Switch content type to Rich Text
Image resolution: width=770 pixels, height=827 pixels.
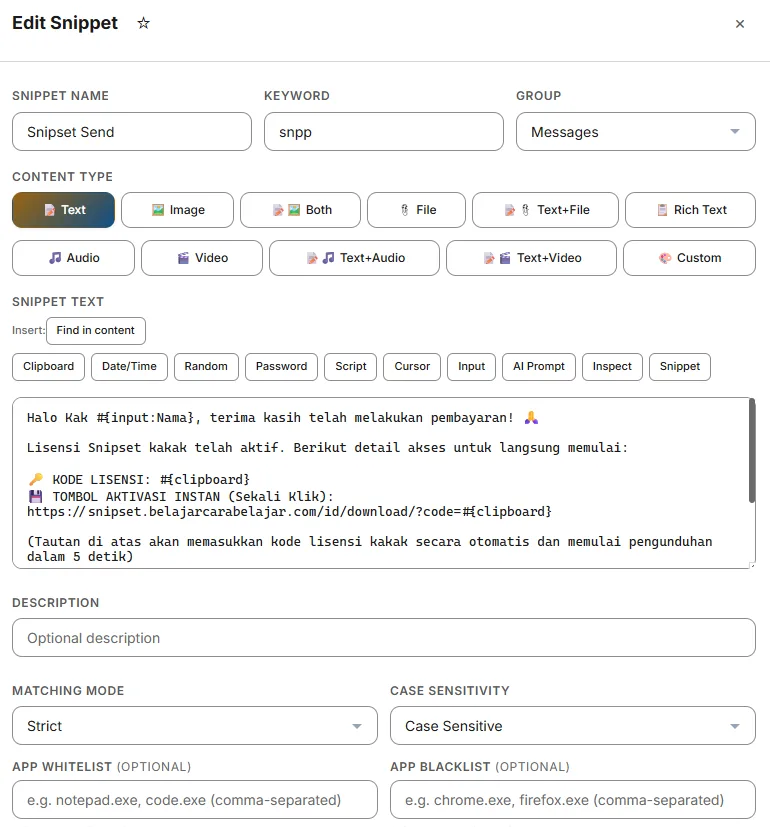pyautogui.click(x=690, y=210)
